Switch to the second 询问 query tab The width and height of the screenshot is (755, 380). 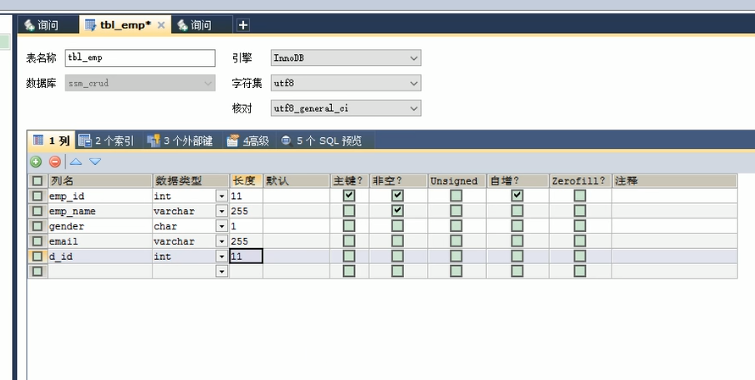201,25
